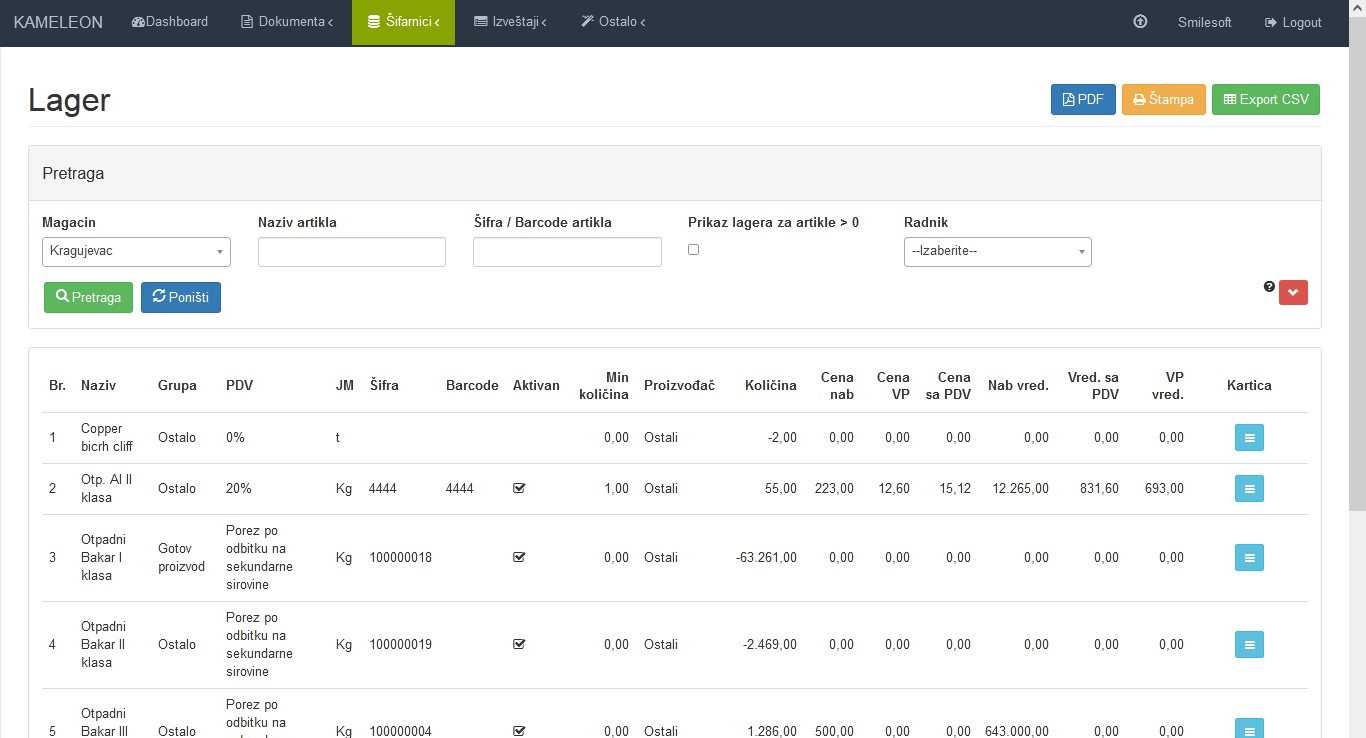The width and height of the screenshot is (1366, 738).
Task: Click the green Pretraga search button
Action: [88, 298]
